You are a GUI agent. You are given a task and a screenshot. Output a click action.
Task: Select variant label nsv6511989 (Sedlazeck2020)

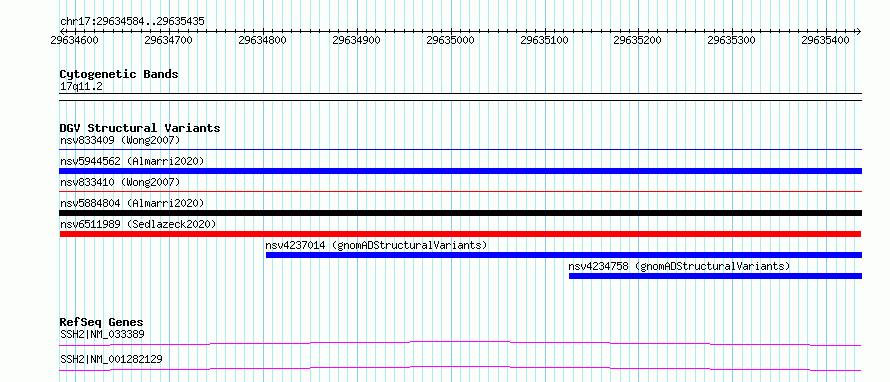click(x=138, y=224)
